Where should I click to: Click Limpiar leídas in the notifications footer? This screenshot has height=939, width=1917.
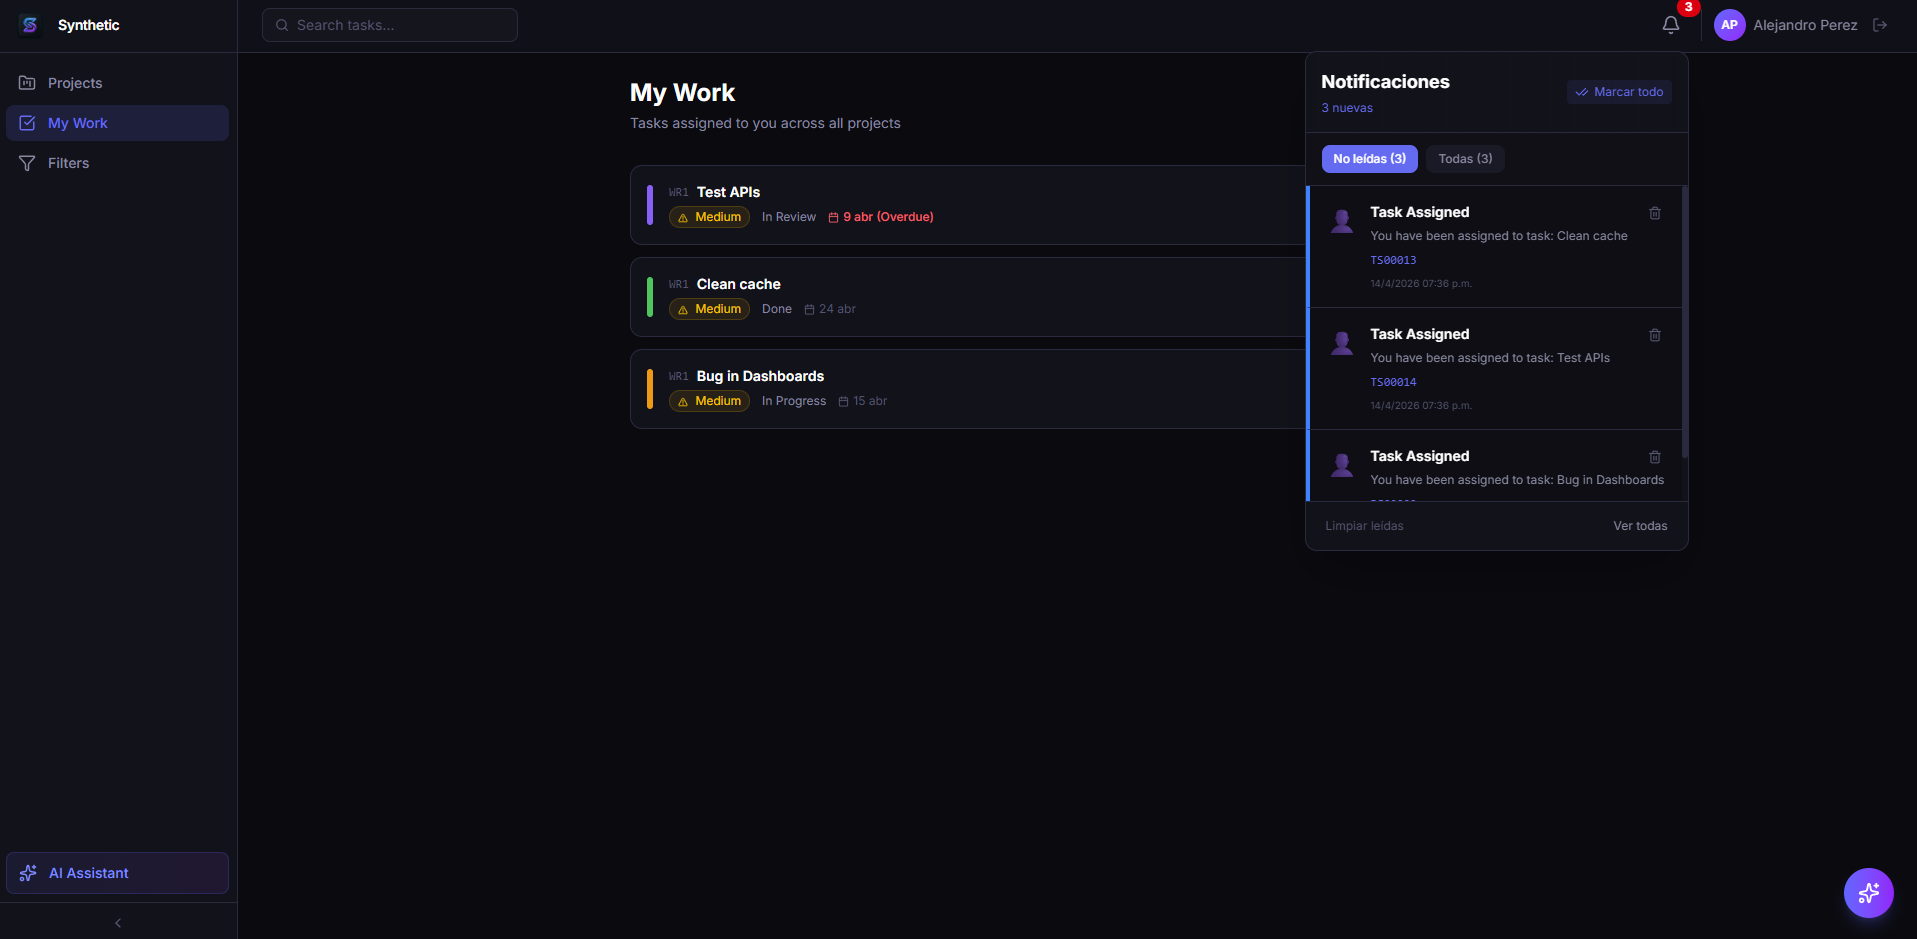tap(1364, 526)
